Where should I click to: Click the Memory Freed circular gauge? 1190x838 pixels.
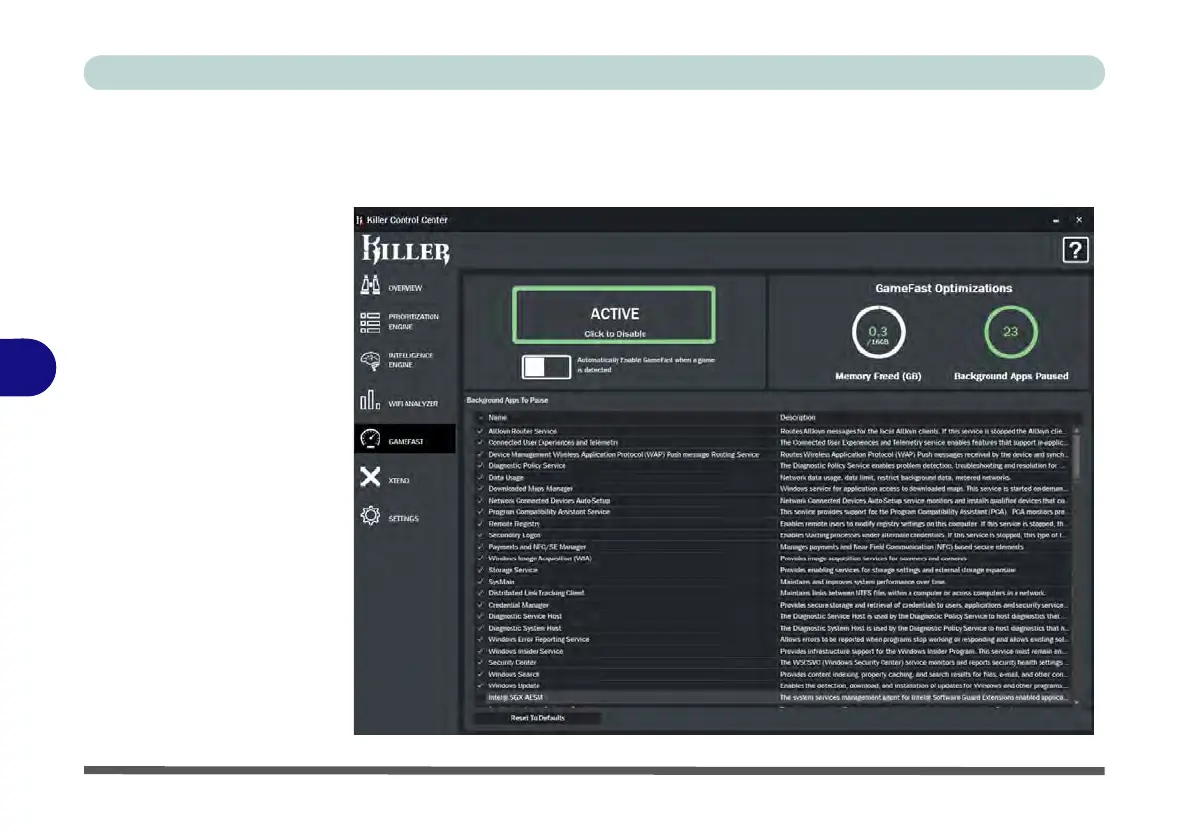(878, 332)
